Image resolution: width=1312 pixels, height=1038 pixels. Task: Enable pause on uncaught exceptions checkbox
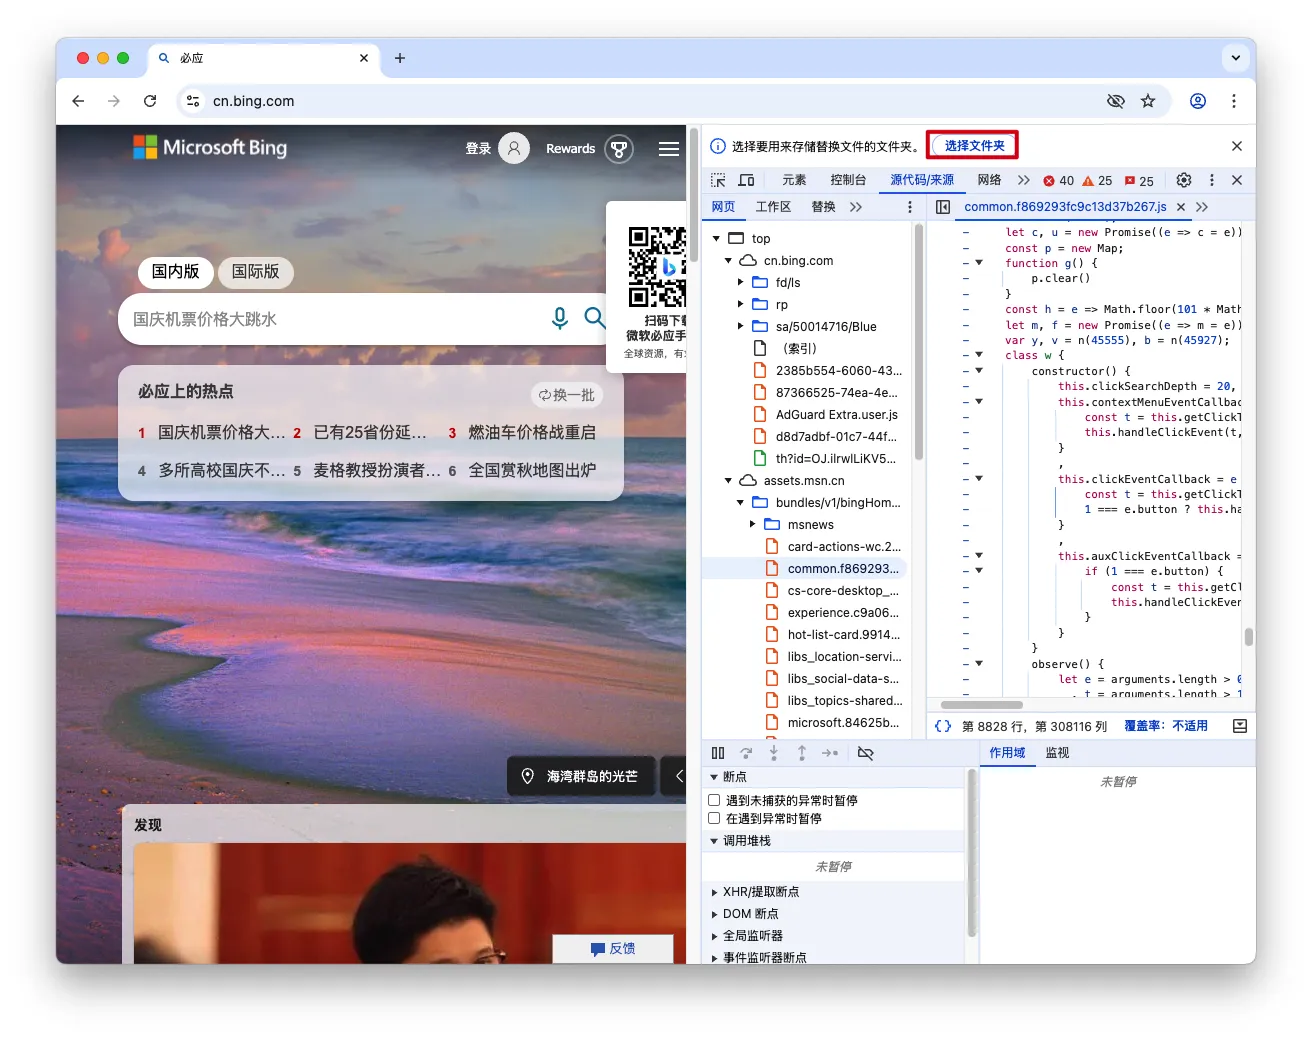714,800
